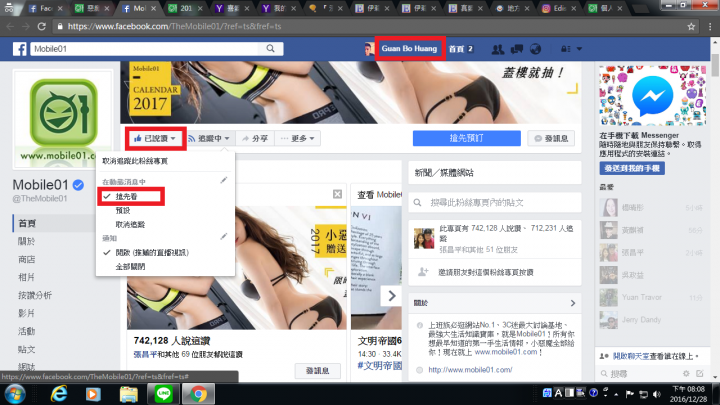Open 影片 in the page sidebar
720x405 pixels.
pos(26,313)
